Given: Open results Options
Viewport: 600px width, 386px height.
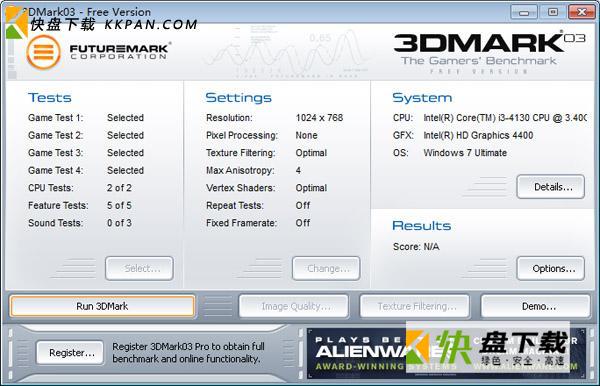Looking at the screenshot, I should 551,269.
